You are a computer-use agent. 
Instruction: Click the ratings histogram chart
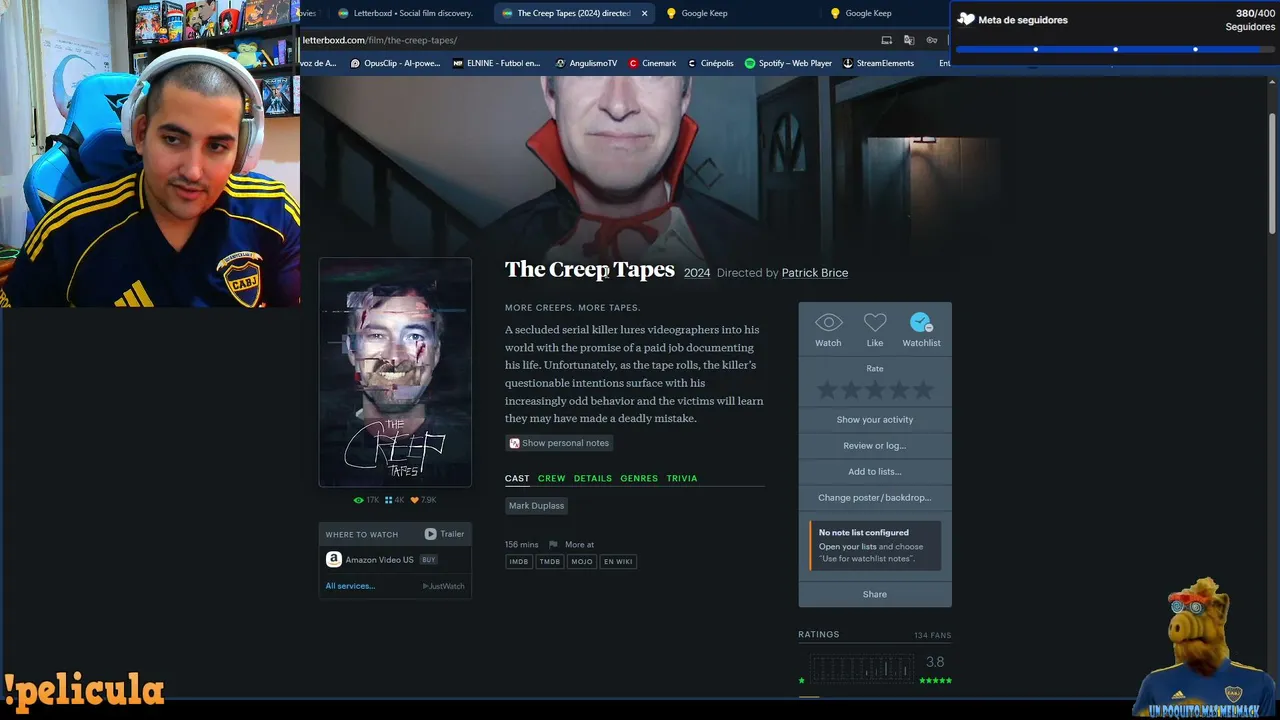click(x=861, y=667)
